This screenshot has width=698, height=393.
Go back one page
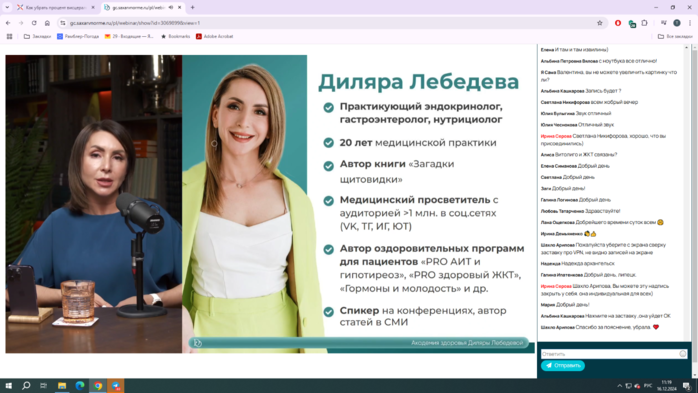8,23
